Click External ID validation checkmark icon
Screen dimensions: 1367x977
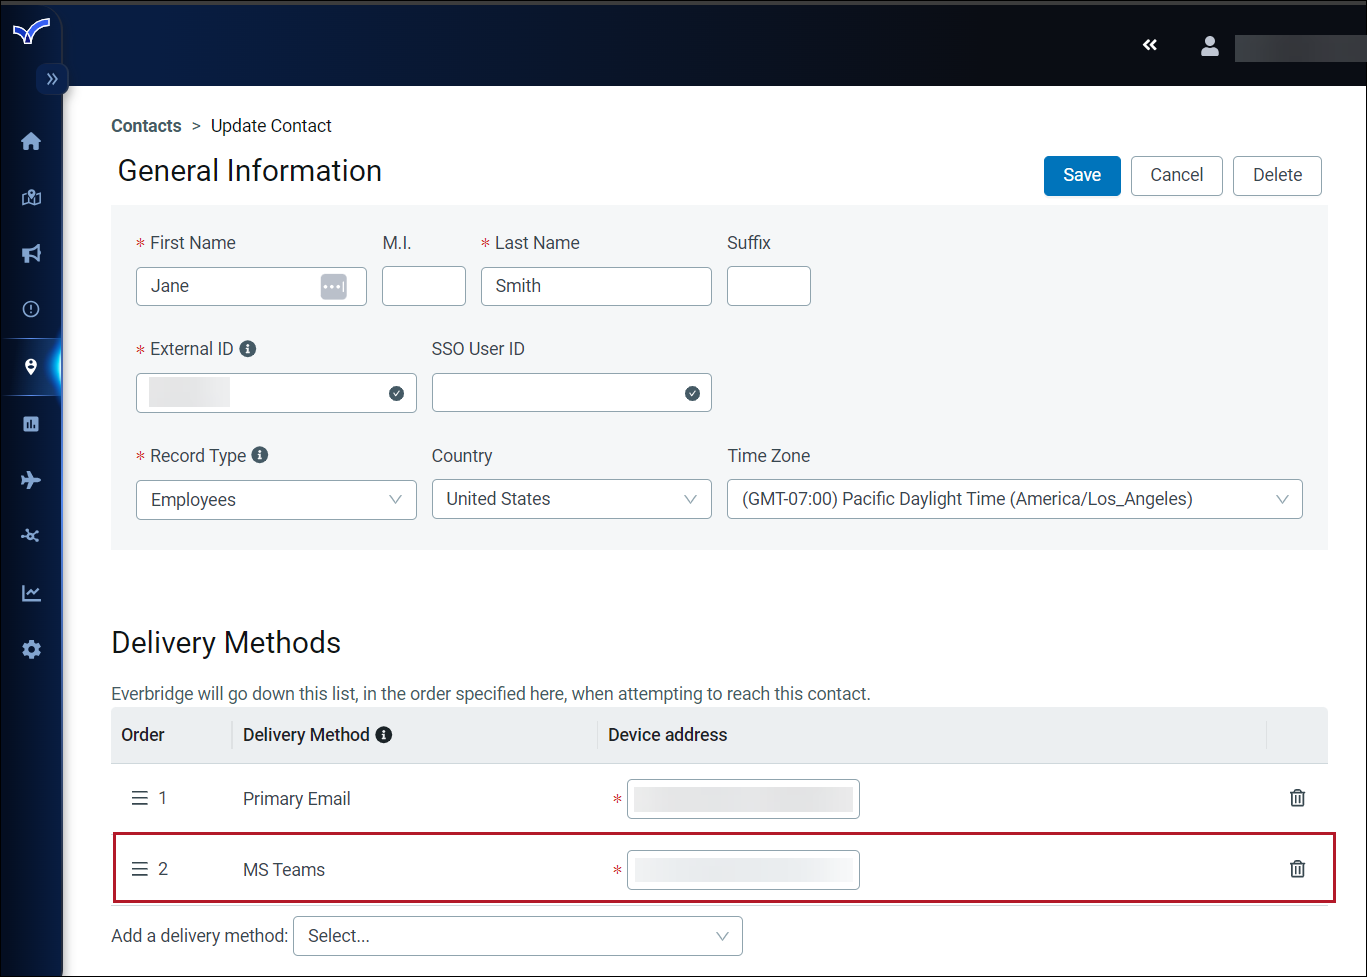tap(396, 394)
